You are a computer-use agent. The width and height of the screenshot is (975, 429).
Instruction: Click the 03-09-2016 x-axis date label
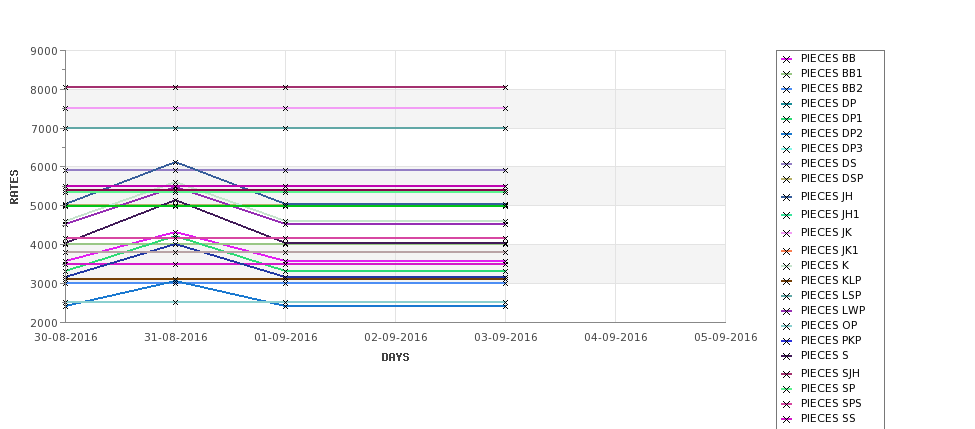tap(506, 338)
